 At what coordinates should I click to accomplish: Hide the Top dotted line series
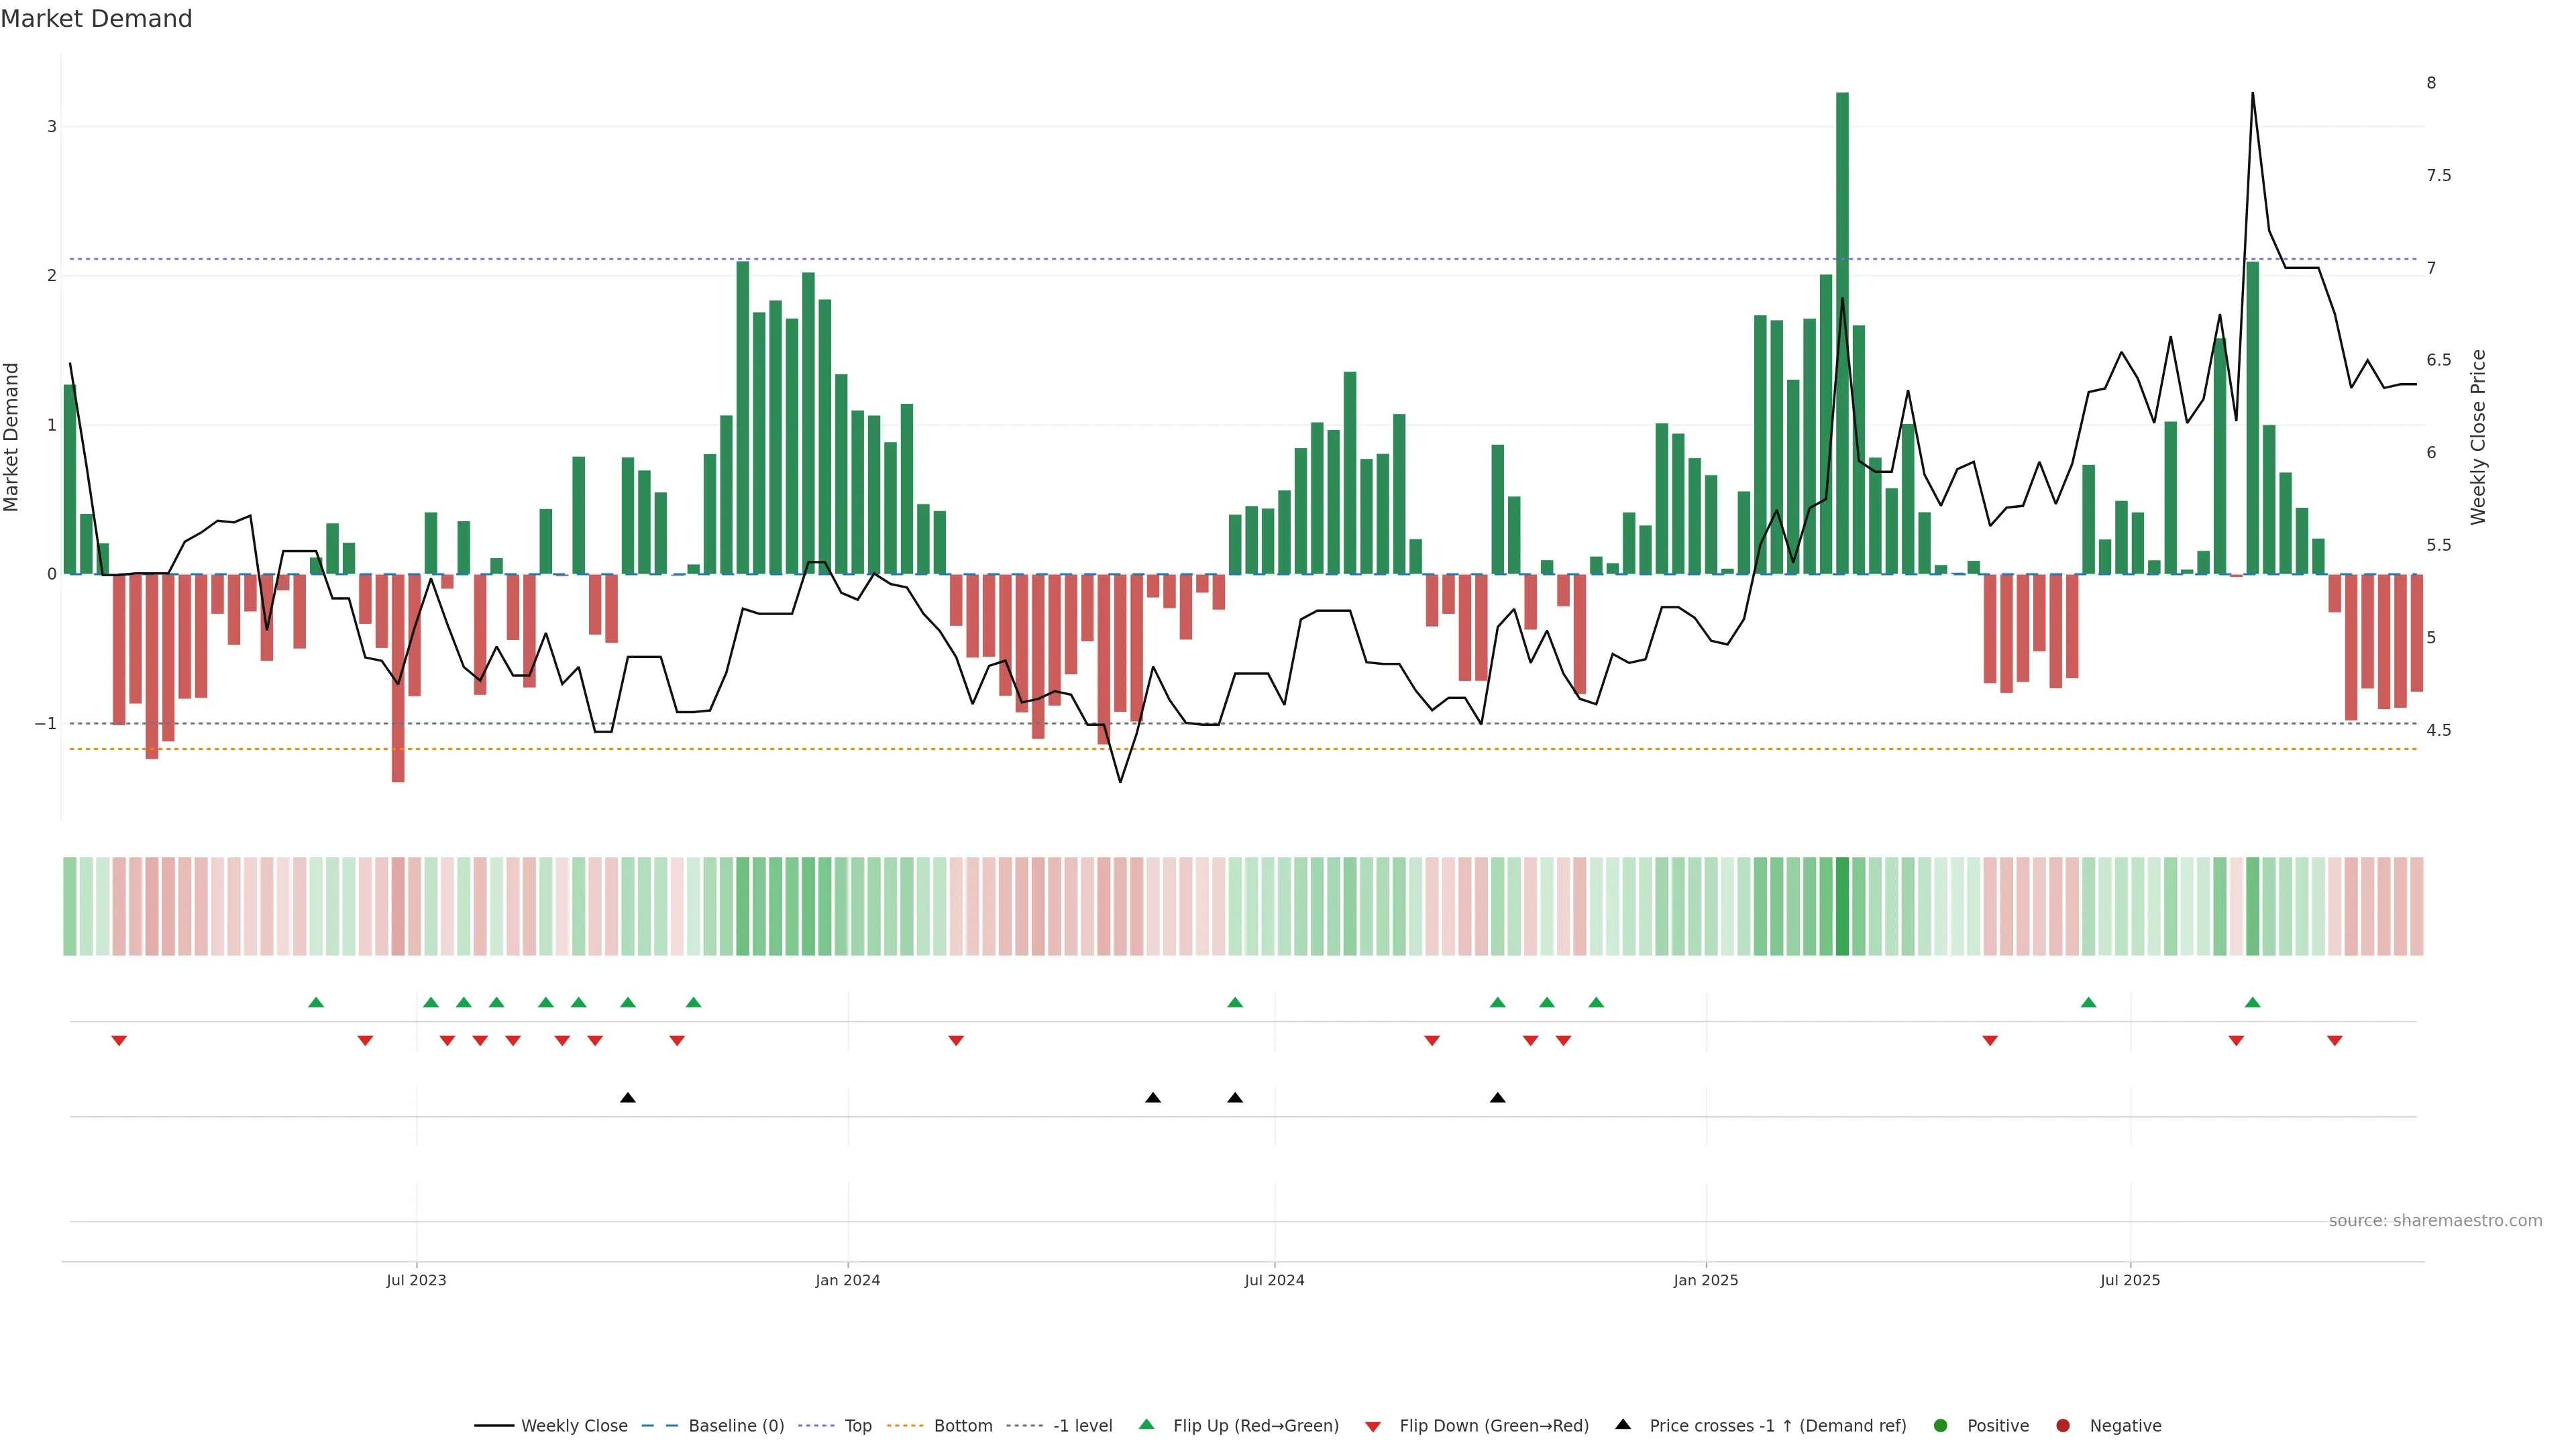point(857,1426)
